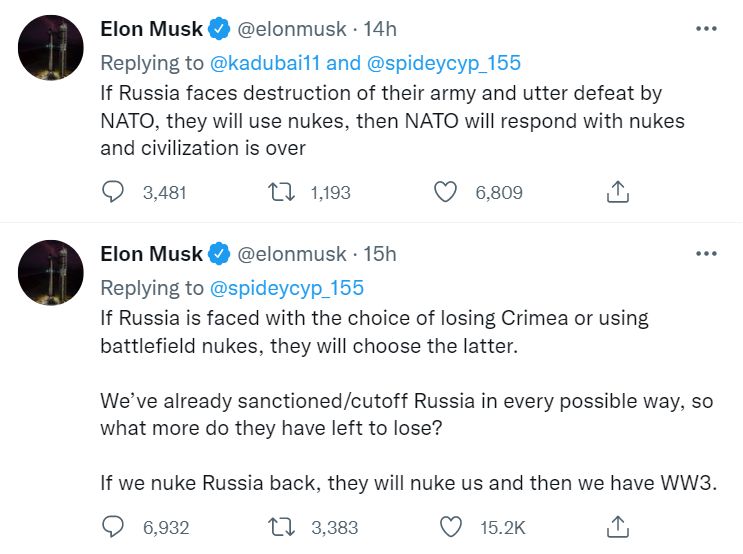743x554 pixels.
Task: Retweet the tweet with 1,193 retweets
Action: pos(278,192)
